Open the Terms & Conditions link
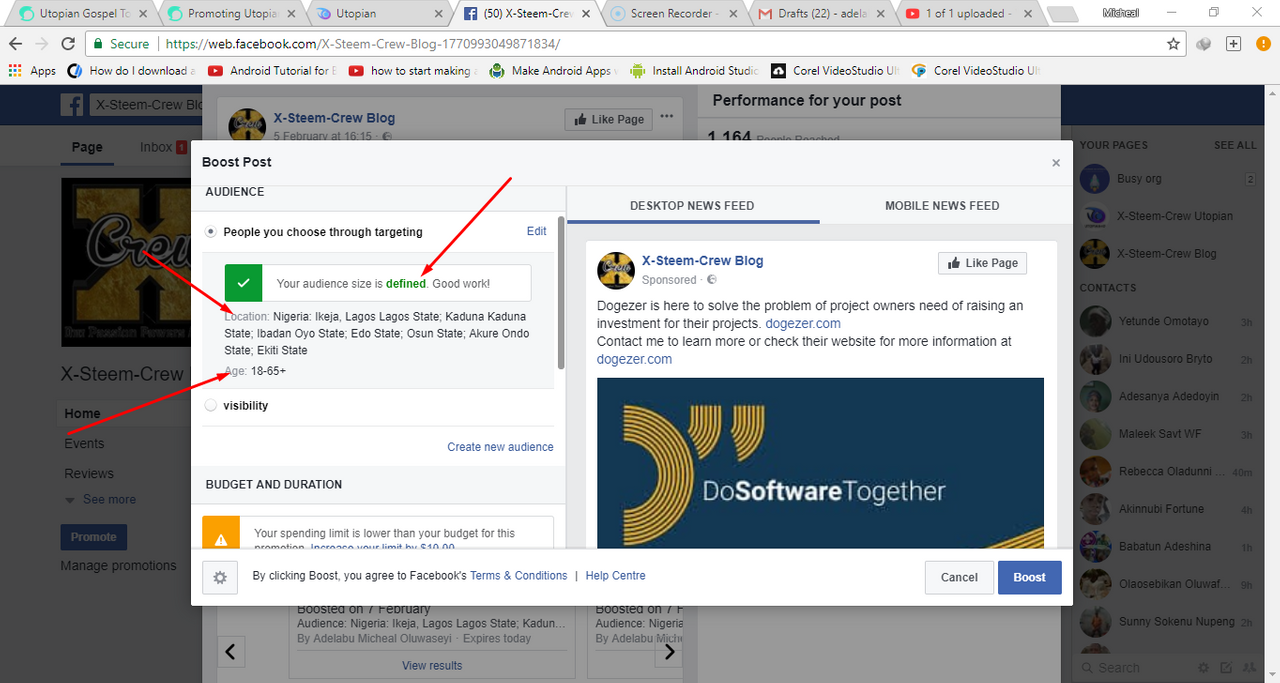Image resolution: width=1280 pixels, height=683 pixels. coord(518,576)
